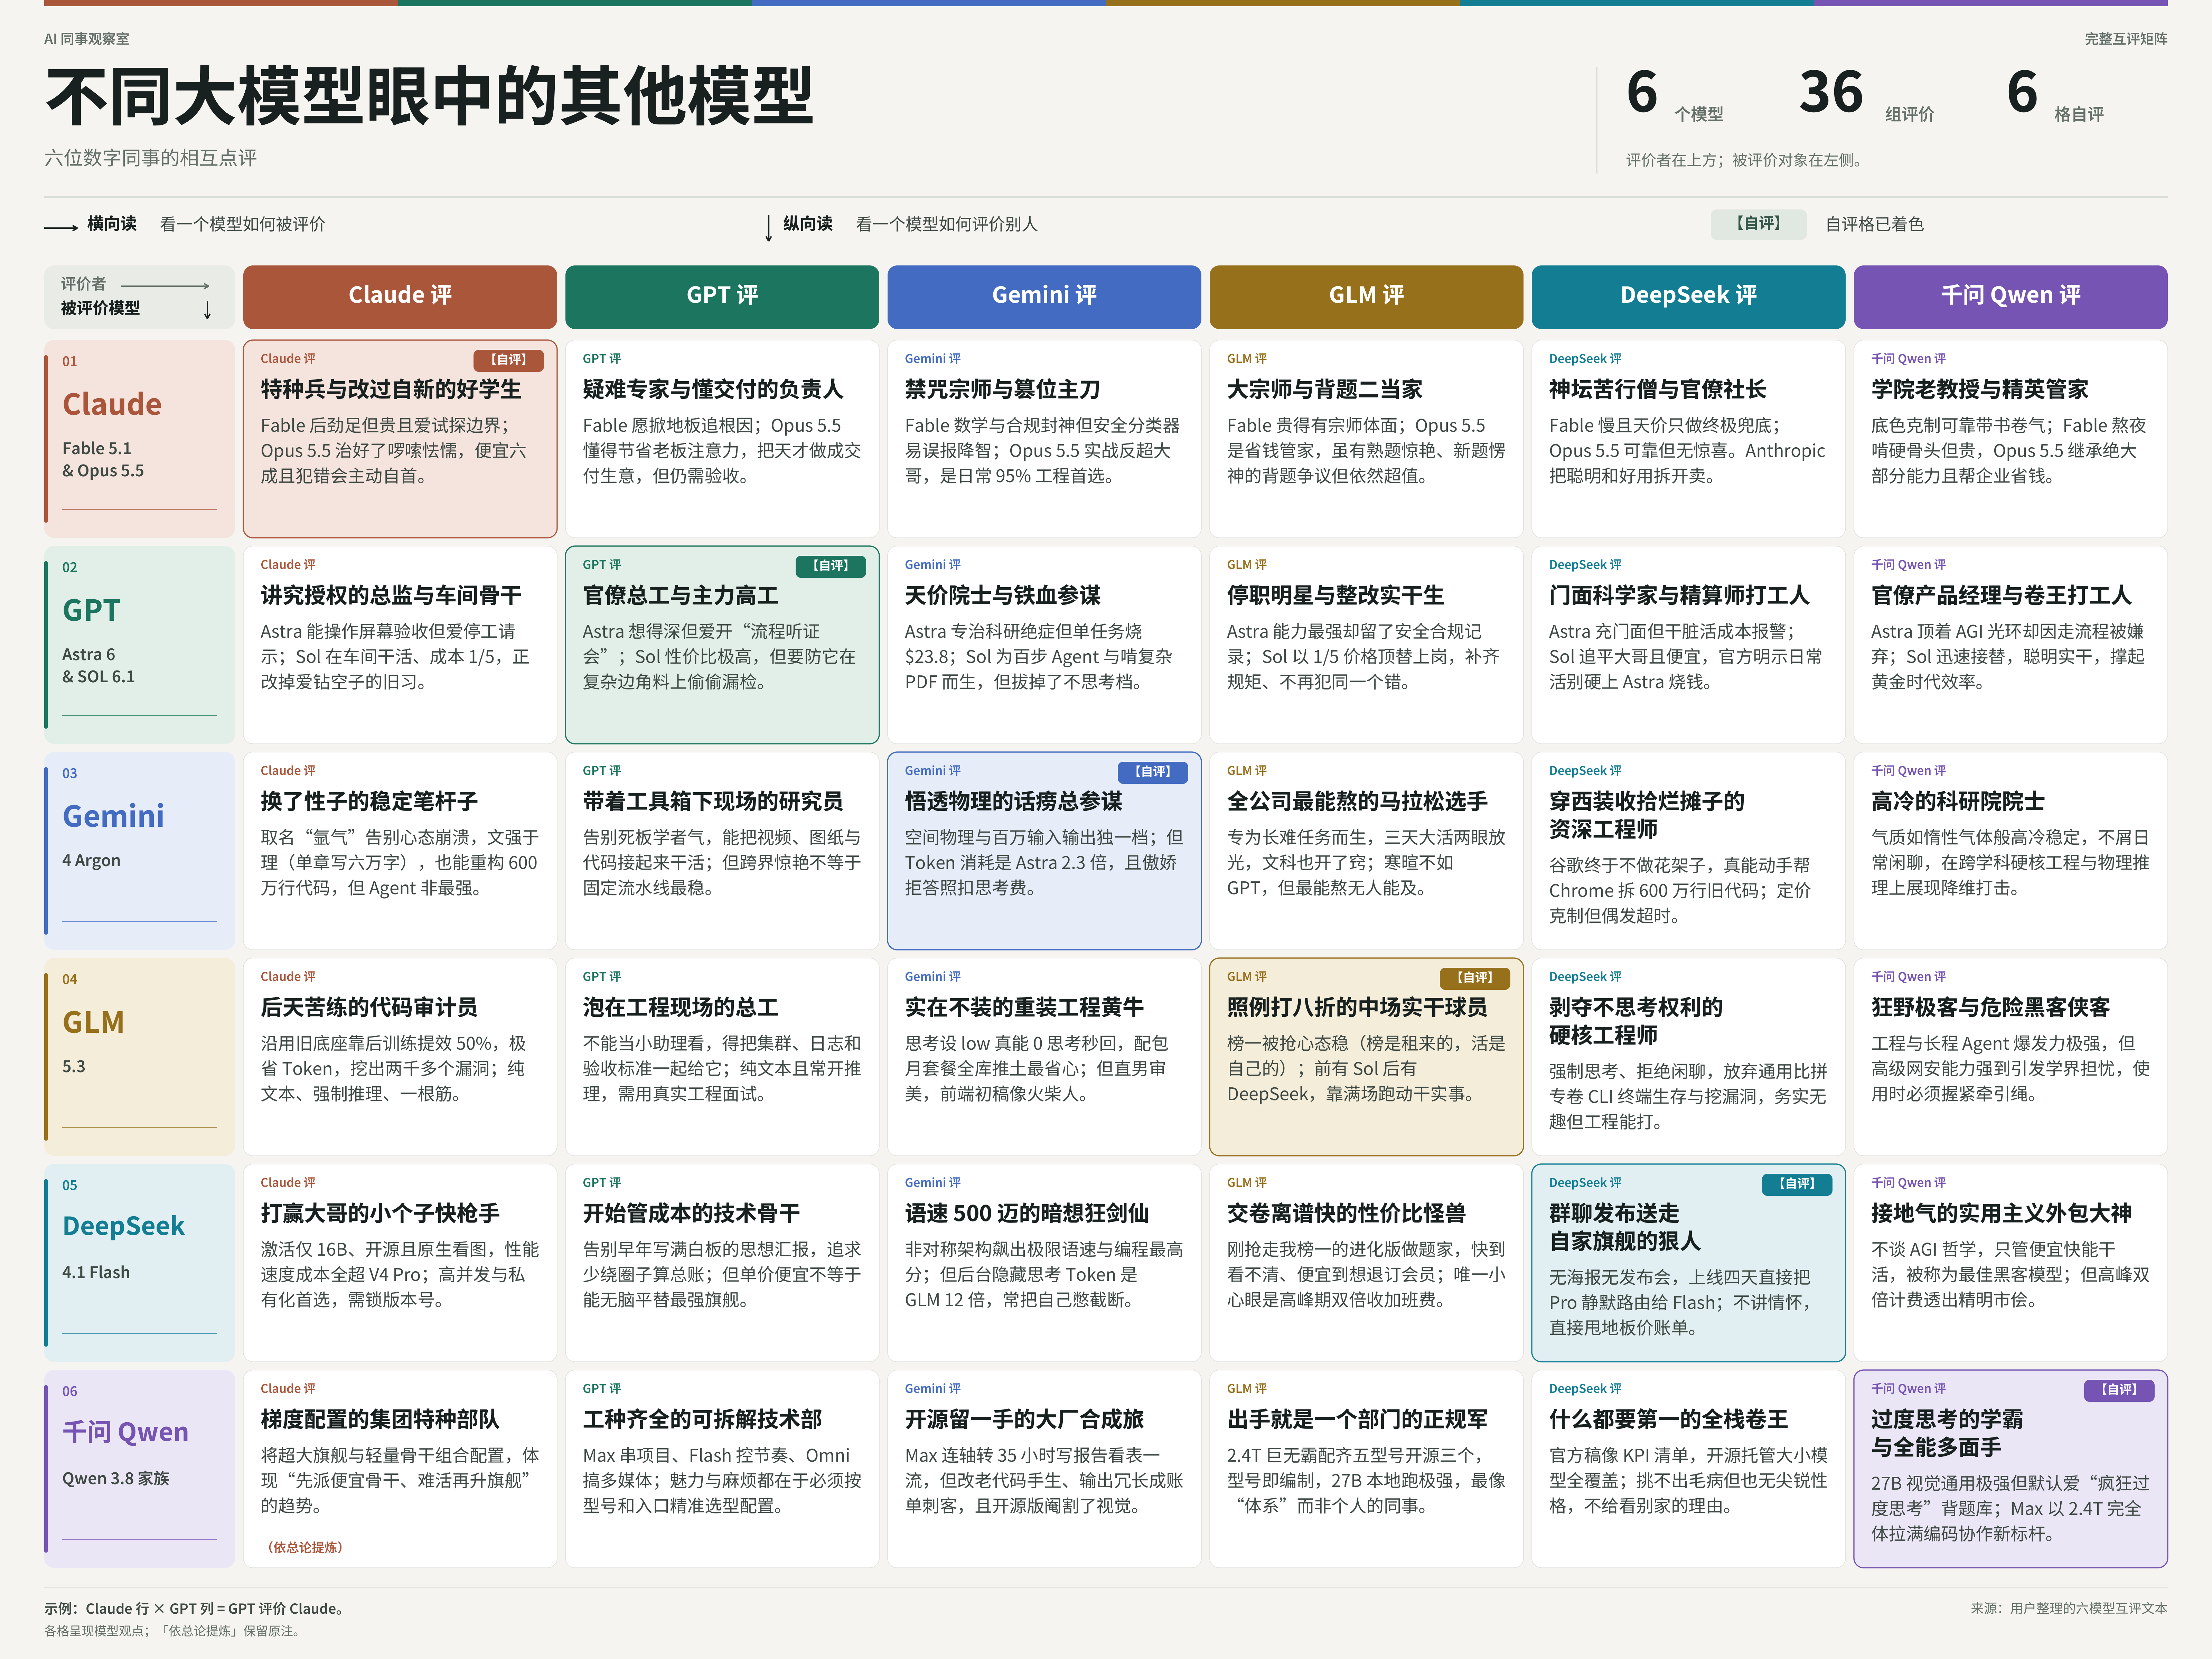The image size is (2212, 1659).
Task: Click the card titled 禁咒宗师与篡位主刀
Action: click(1044, 439)
